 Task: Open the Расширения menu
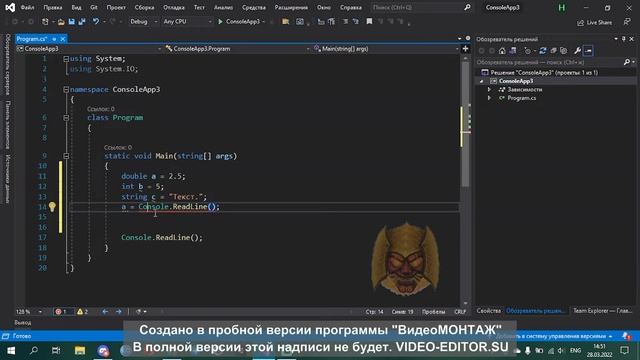(x=291, y=7)
